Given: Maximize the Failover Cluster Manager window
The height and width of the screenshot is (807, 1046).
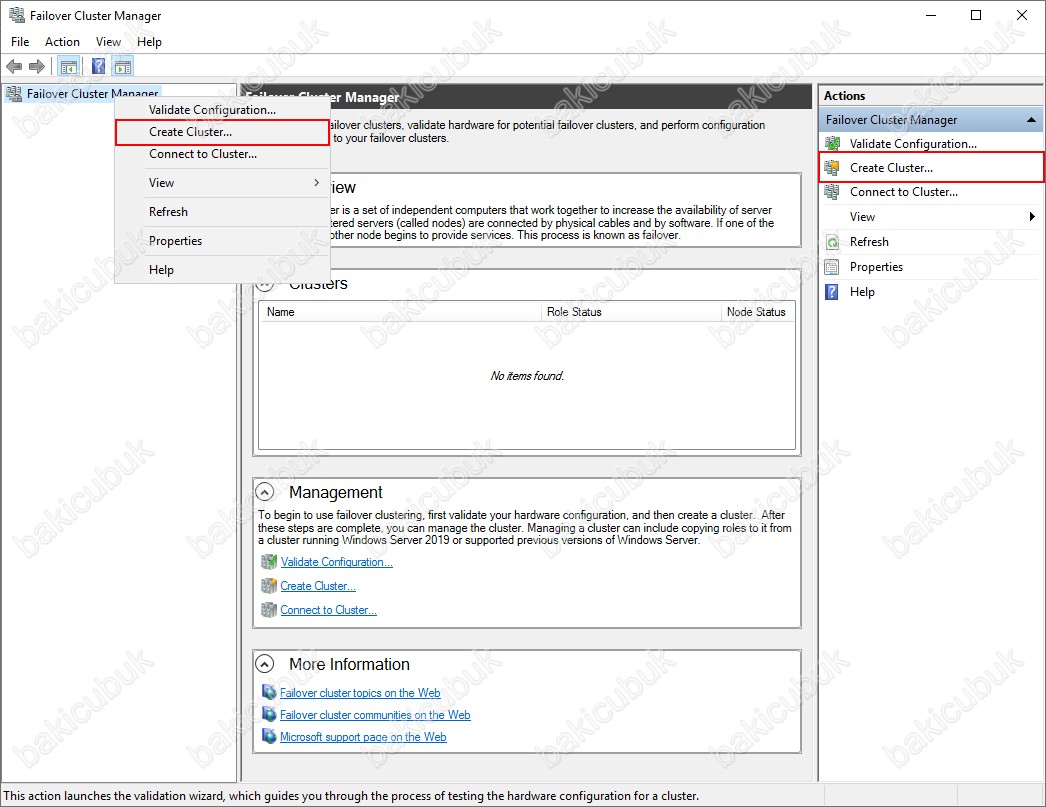Looking at the screenshot, I should 976,15.
